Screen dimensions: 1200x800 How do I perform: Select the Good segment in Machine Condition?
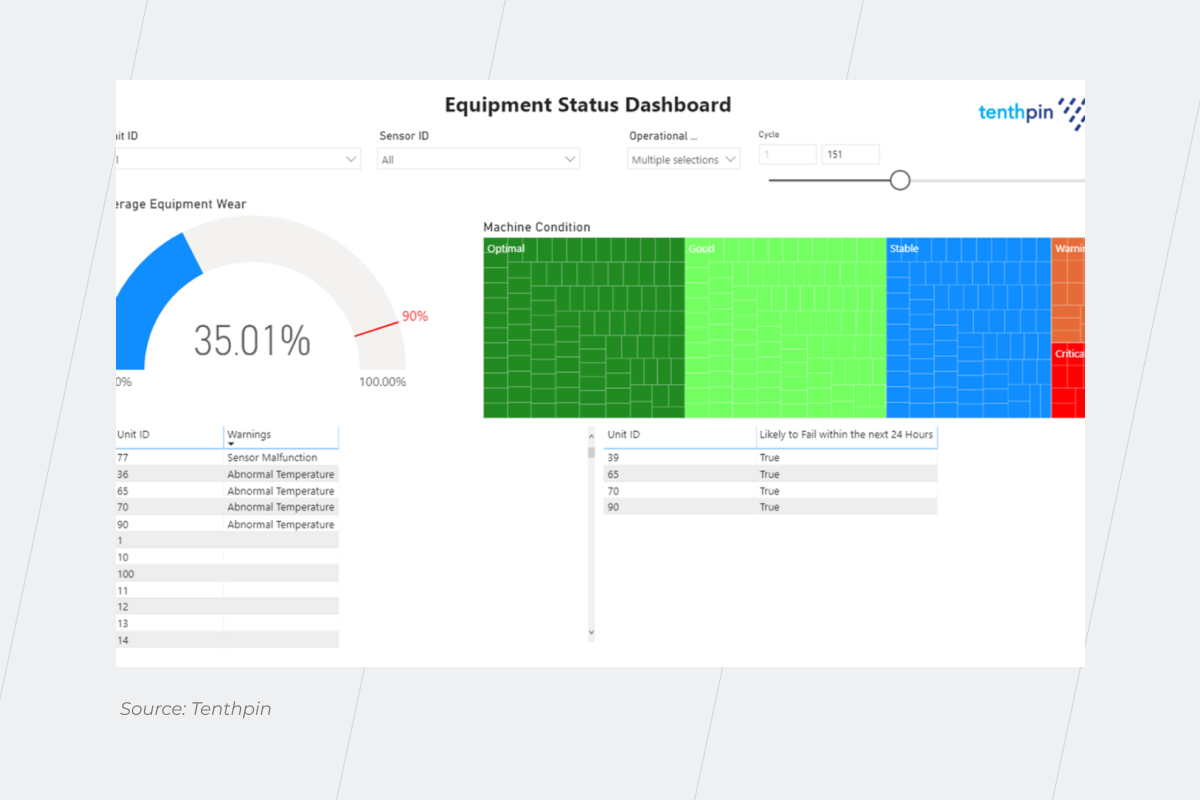tap(785, 330)
